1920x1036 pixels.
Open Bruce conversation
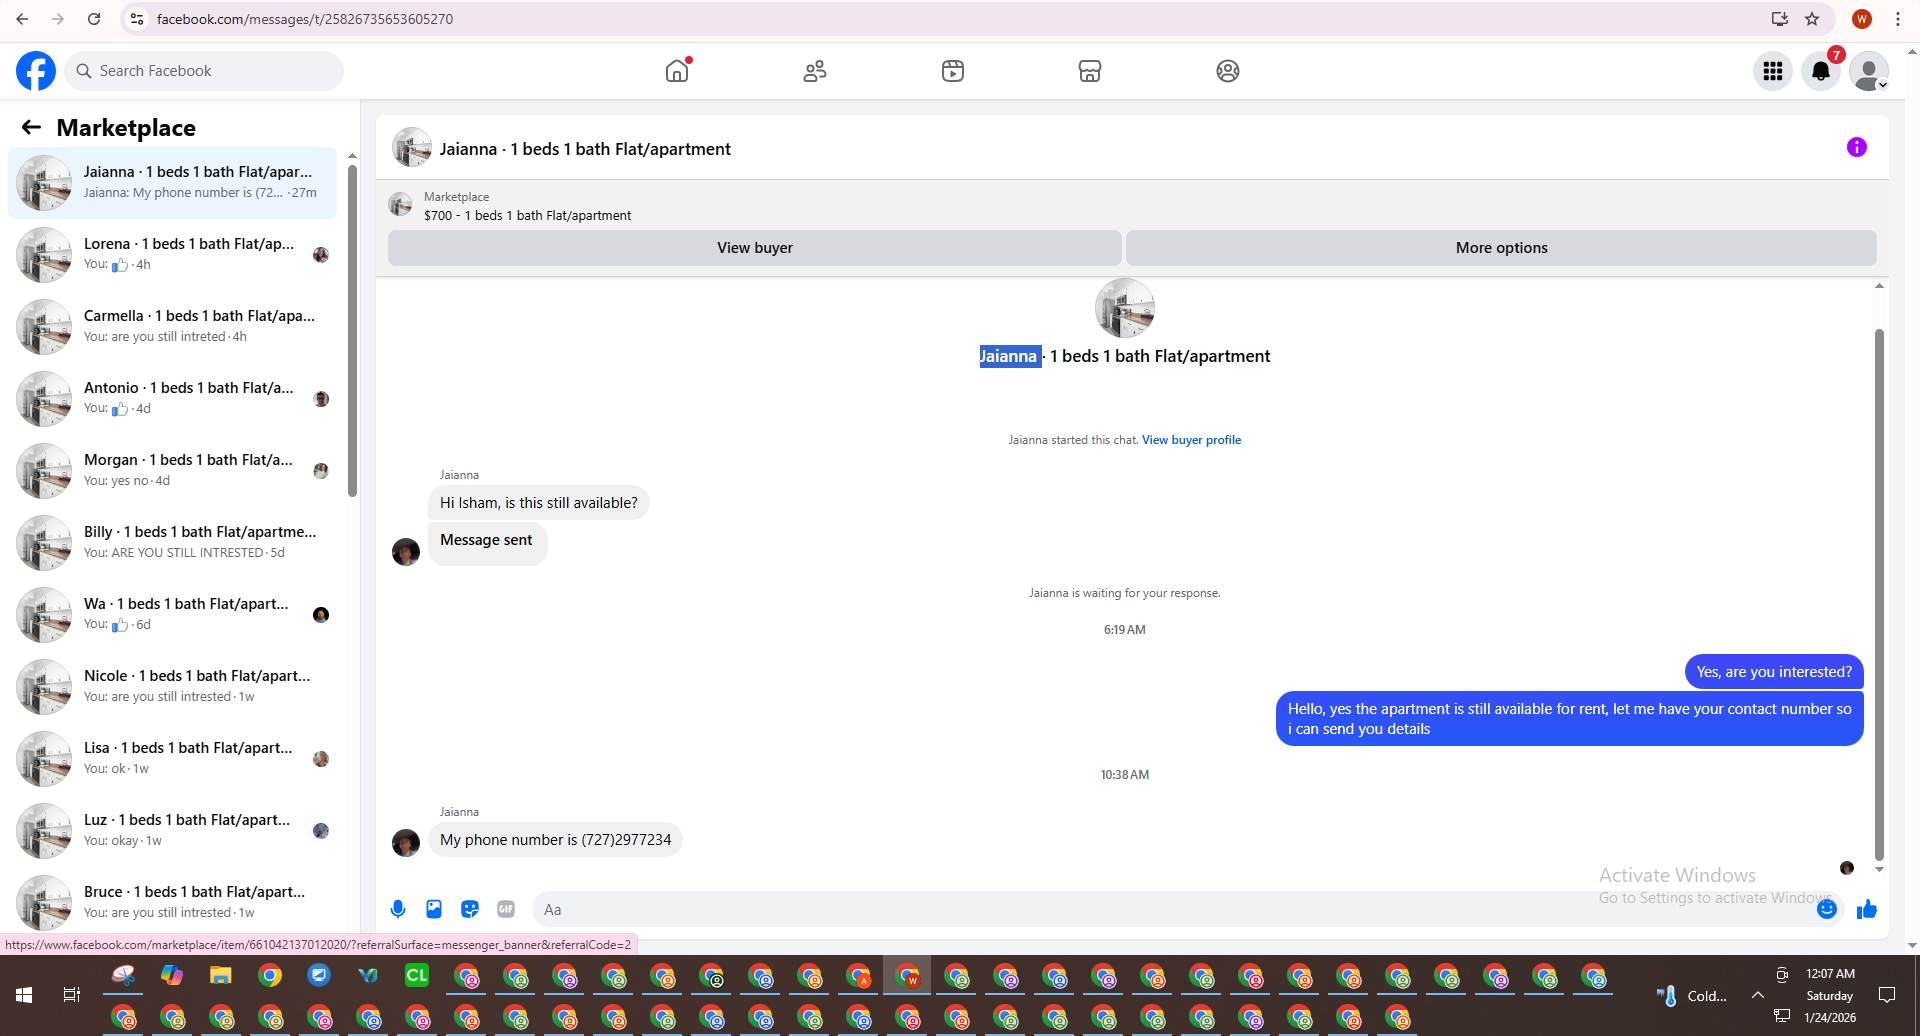coord(173,903)
